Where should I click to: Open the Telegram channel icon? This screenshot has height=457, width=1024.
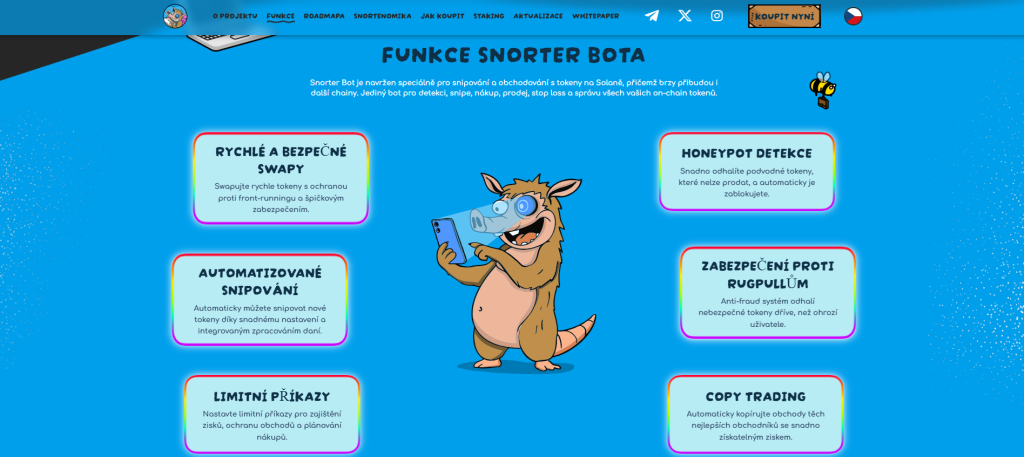tap(652, 16)
